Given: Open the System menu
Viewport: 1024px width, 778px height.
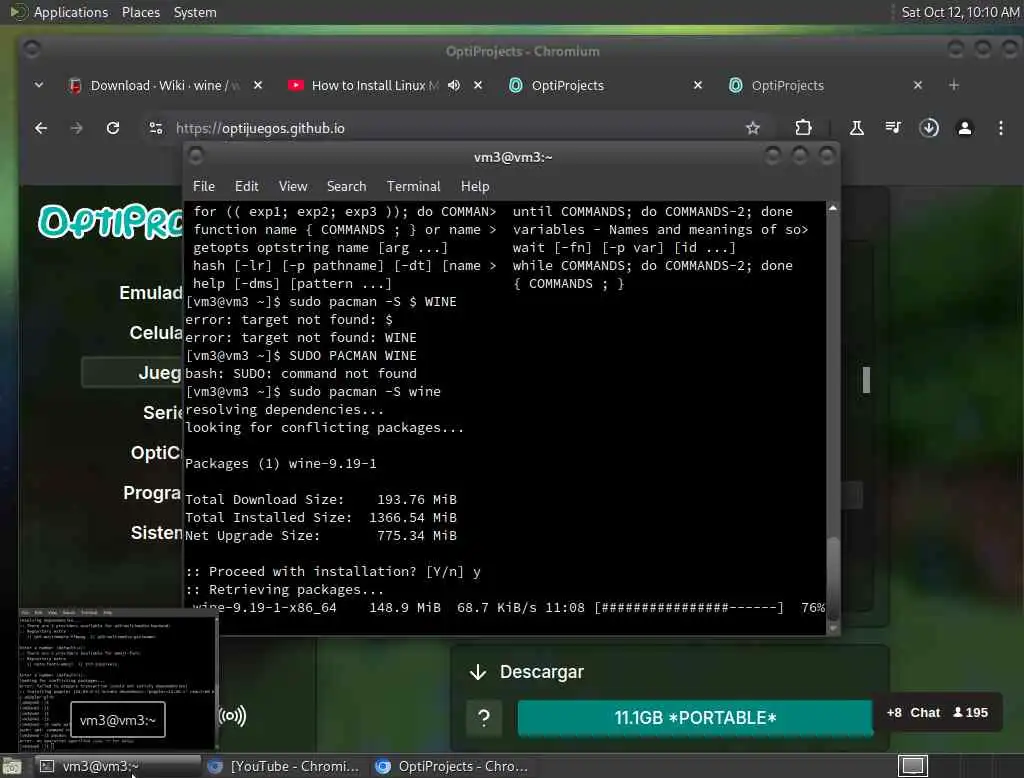Looking at the screenshot, I should [x=195, y=12].
